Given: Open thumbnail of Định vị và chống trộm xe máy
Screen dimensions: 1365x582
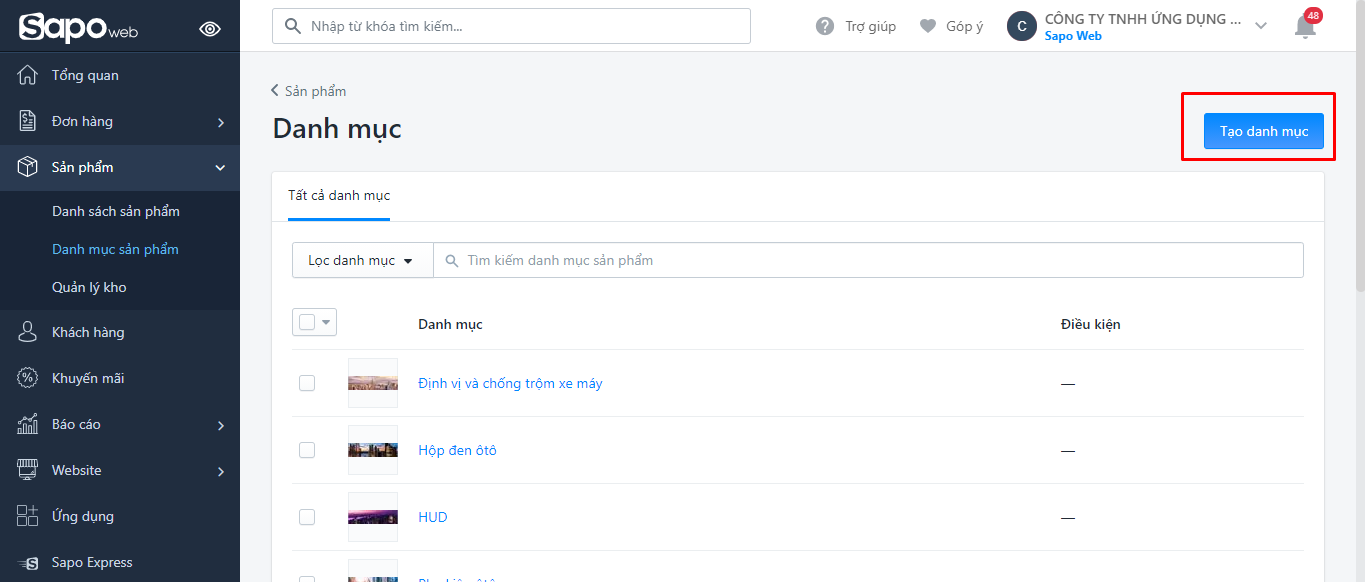Looking at the screenshot, I should coord(373,383).
